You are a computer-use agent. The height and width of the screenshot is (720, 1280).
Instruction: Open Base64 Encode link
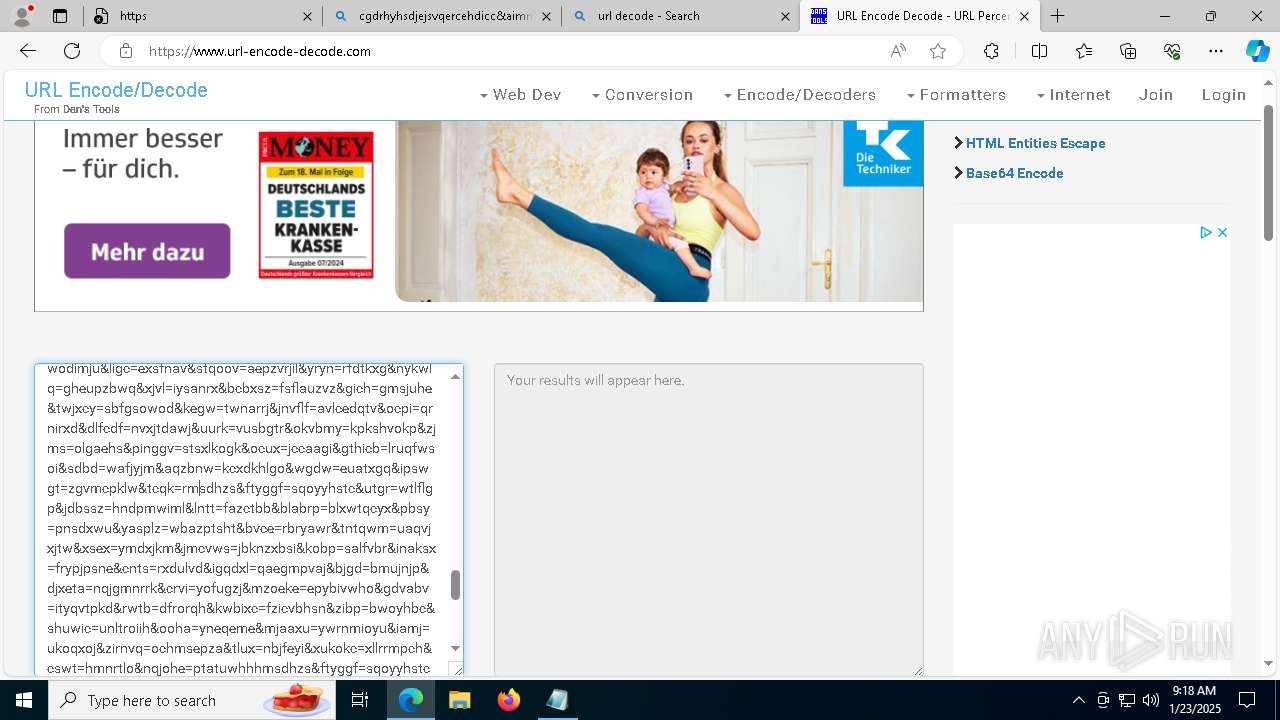coord(1014,173)
